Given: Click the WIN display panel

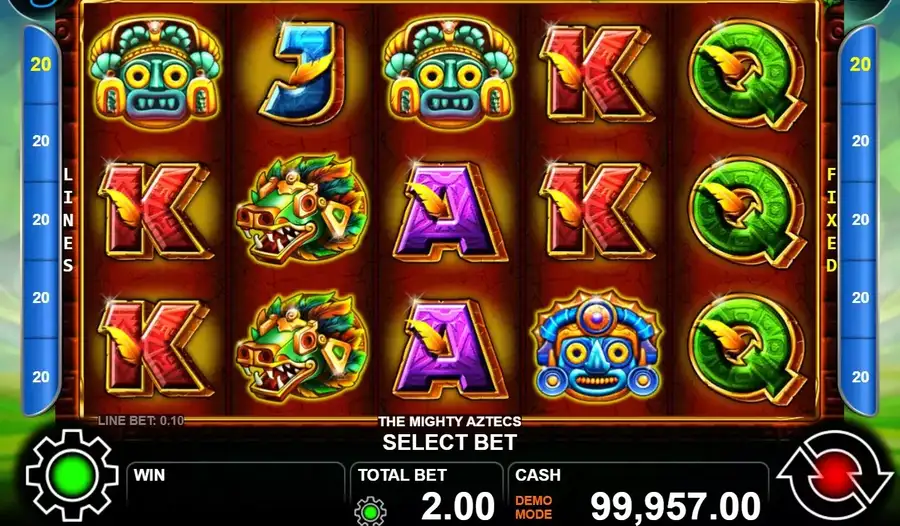Looking at the screenshot, I should click(x=235, y=494).
